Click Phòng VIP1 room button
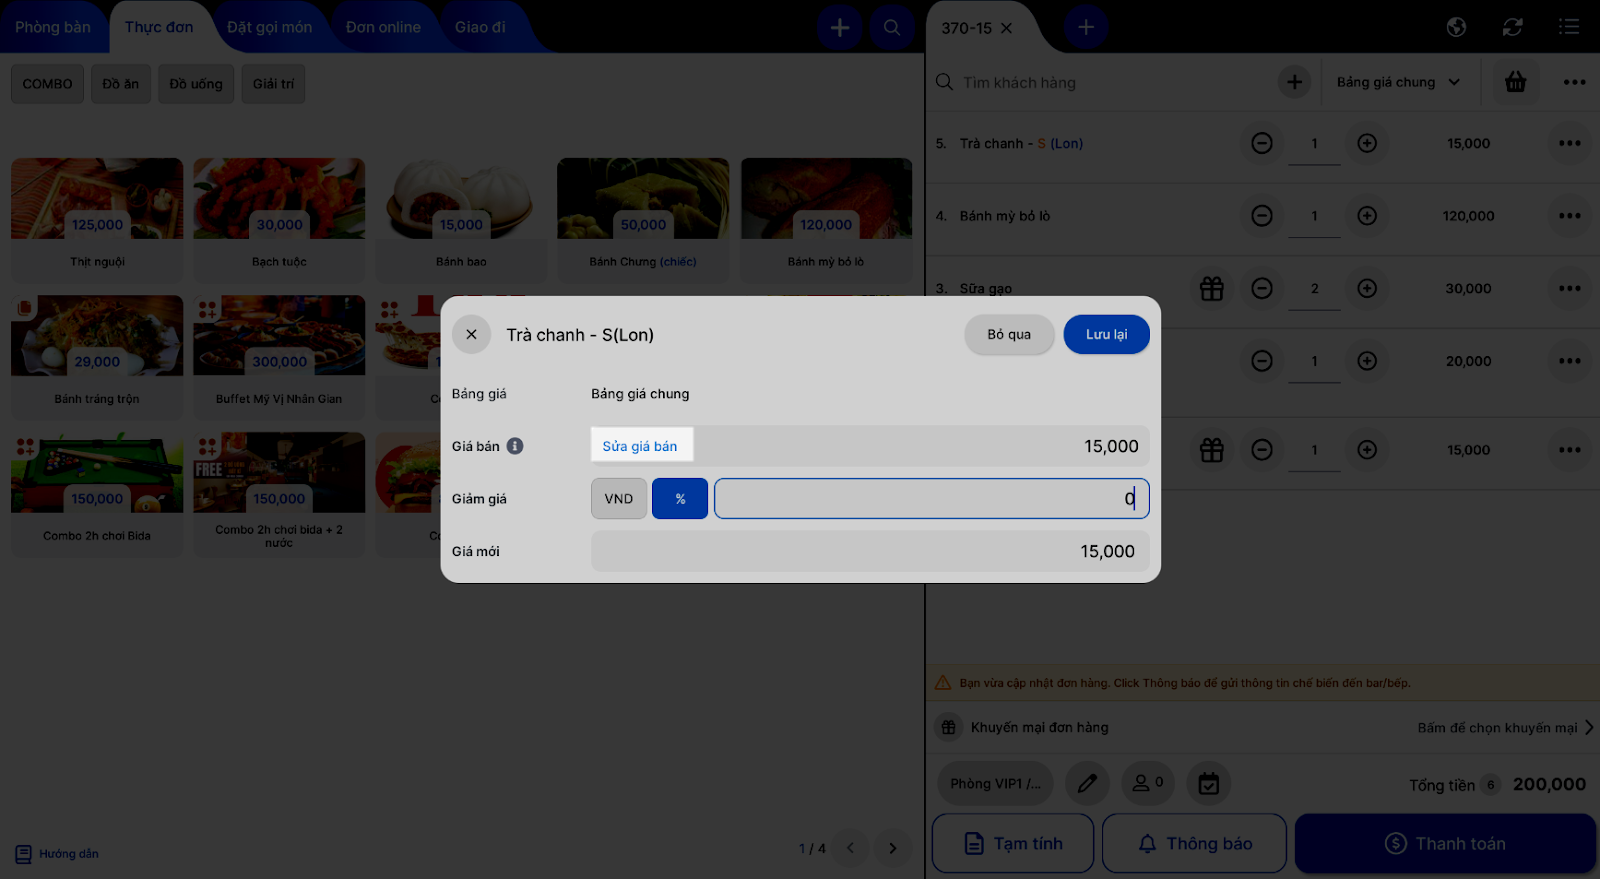The height and width of the screenshot is (879, 1600). click(x=995, y=783)
